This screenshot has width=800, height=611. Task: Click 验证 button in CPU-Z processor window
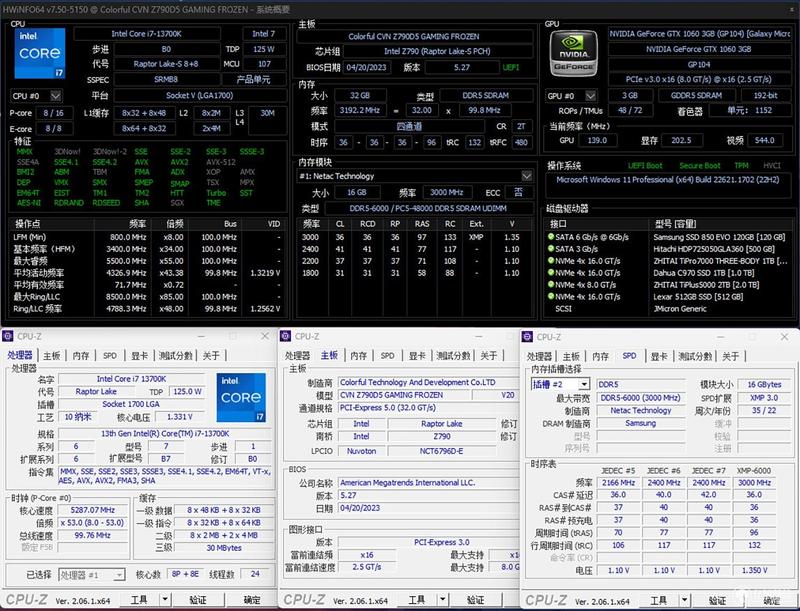[x=198, y=599]
